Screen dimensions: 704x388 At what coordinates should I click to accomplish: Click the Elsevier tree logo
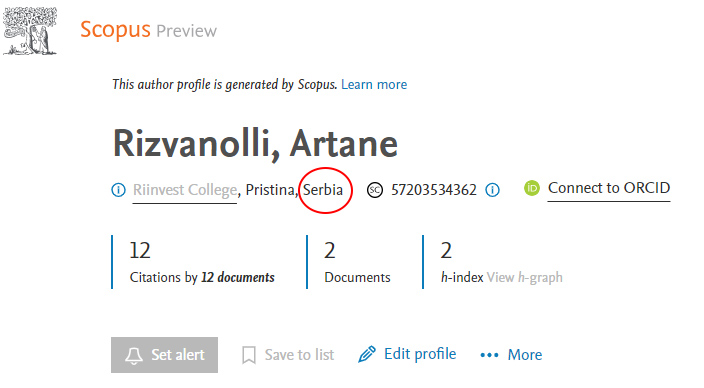point(30,31)
